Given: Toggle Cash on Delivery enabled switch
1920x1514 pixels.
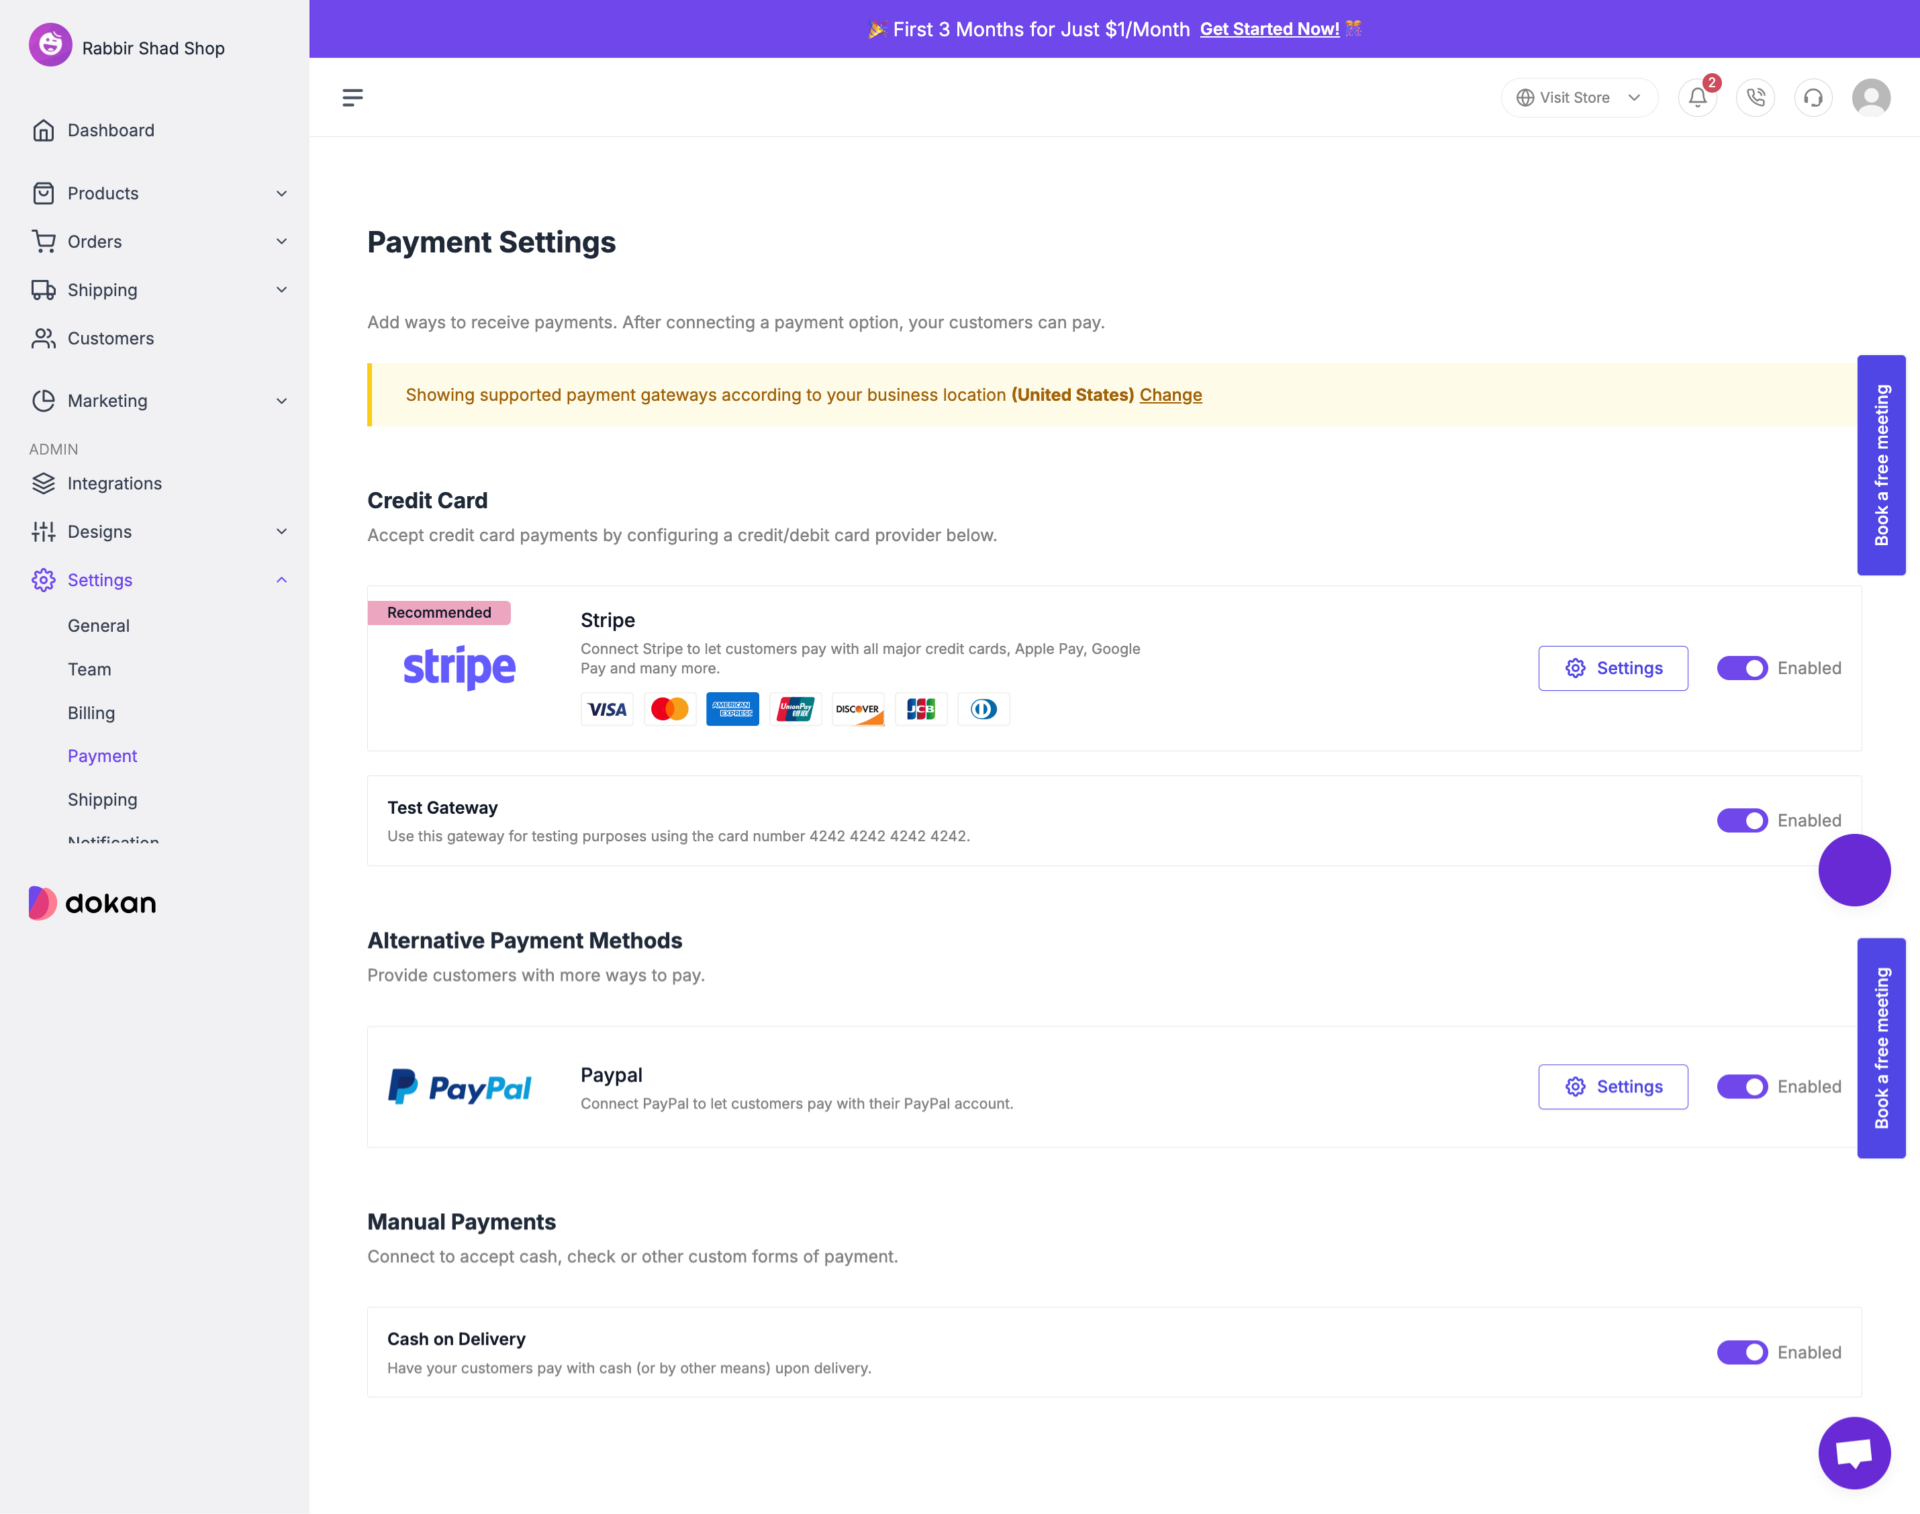Looking at the screenshot, I should (x=1742, y=1352).
